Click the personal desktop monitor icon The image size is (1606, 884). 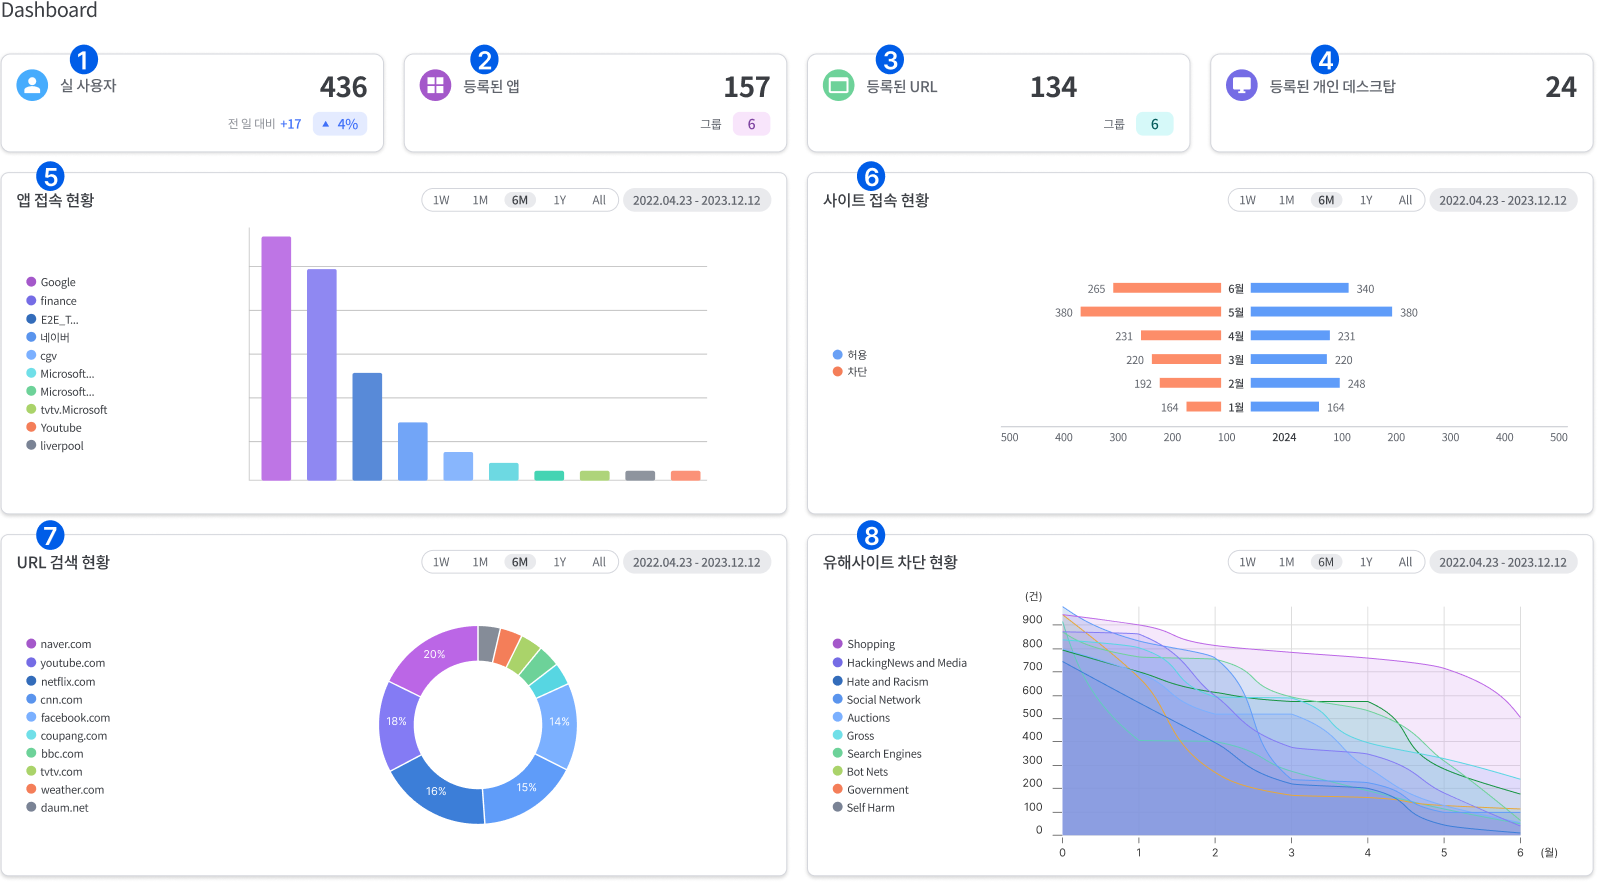[x=1241, y=85]
